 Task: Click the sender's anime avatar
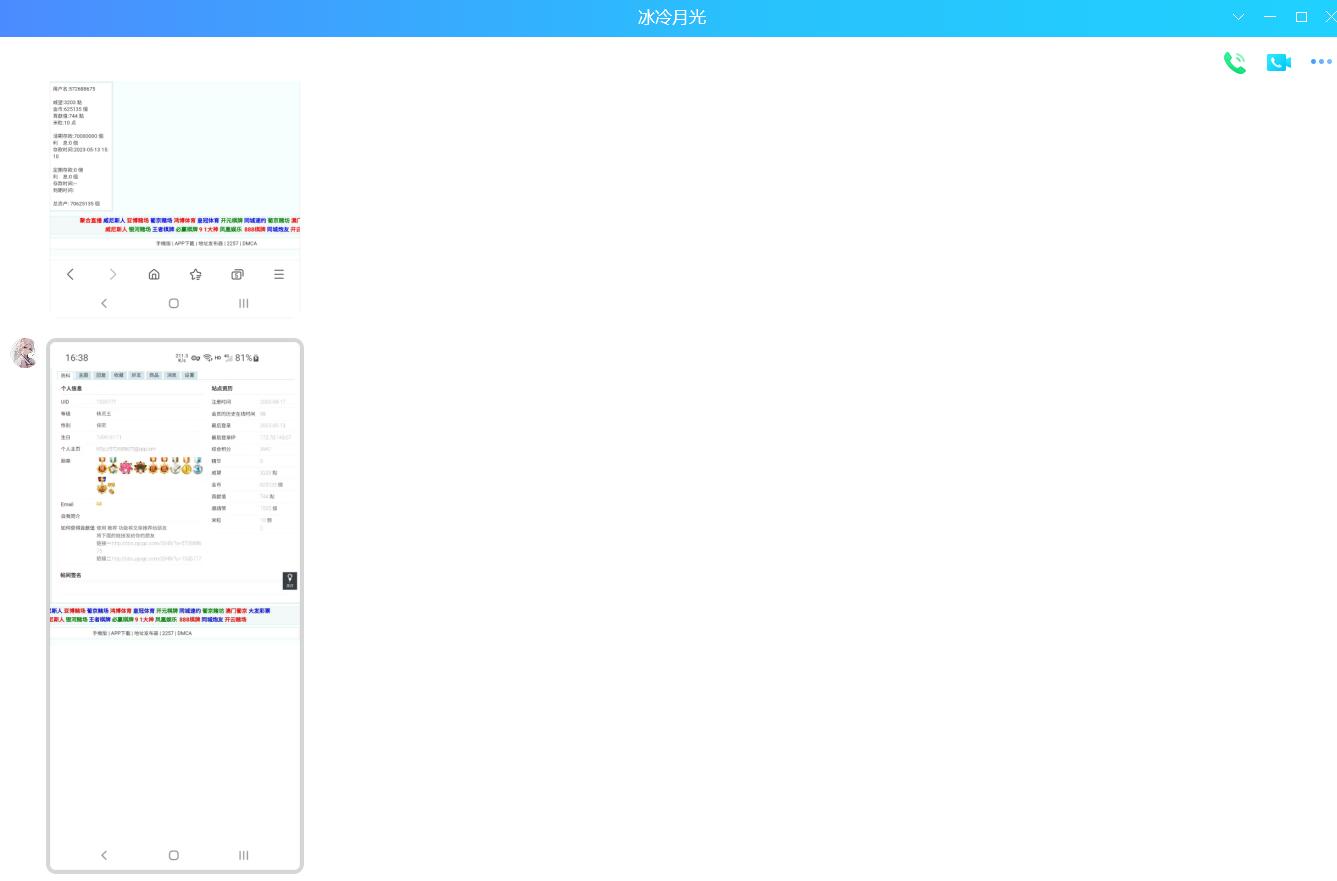click(25, 353)
